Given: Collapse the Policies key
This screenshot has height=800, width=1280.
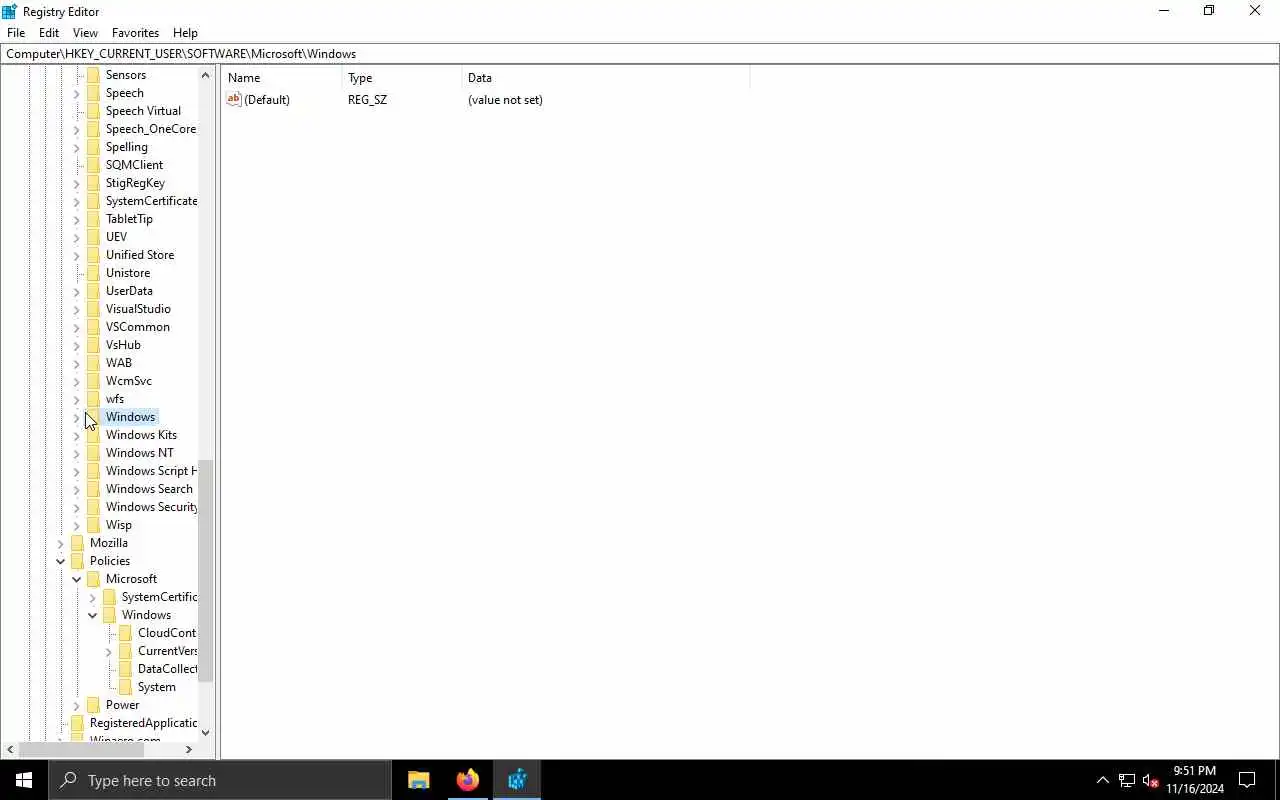Looking at the screenshot, I should pos(61,561).
